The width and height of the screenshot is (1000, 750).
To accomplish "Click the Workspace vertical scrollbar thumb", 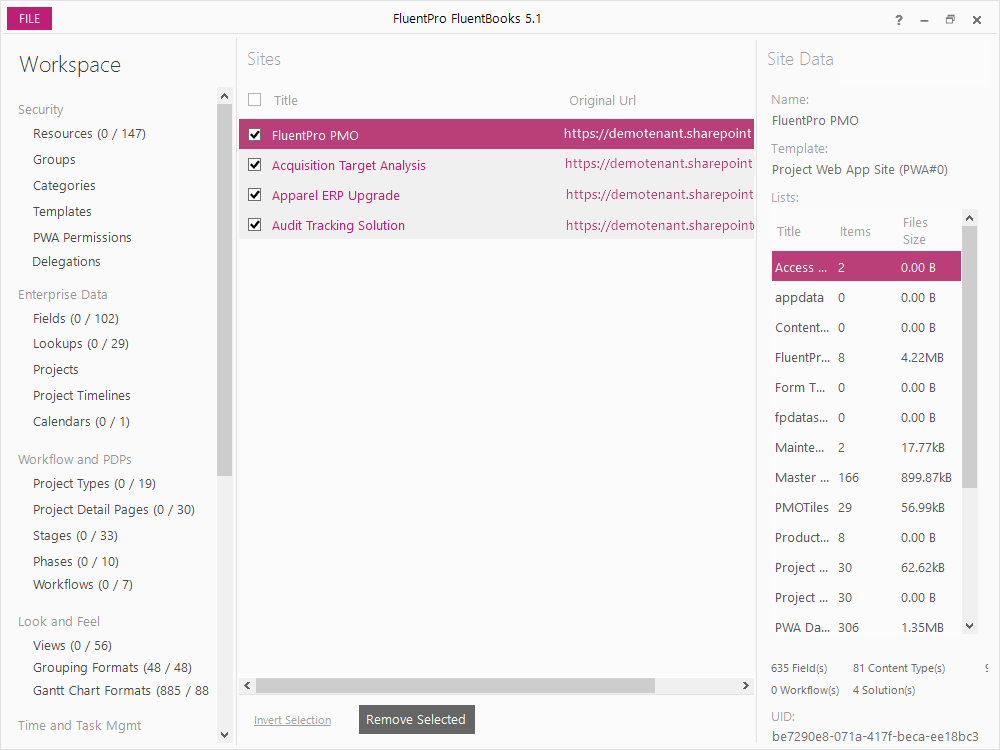I will pos(224,290).
